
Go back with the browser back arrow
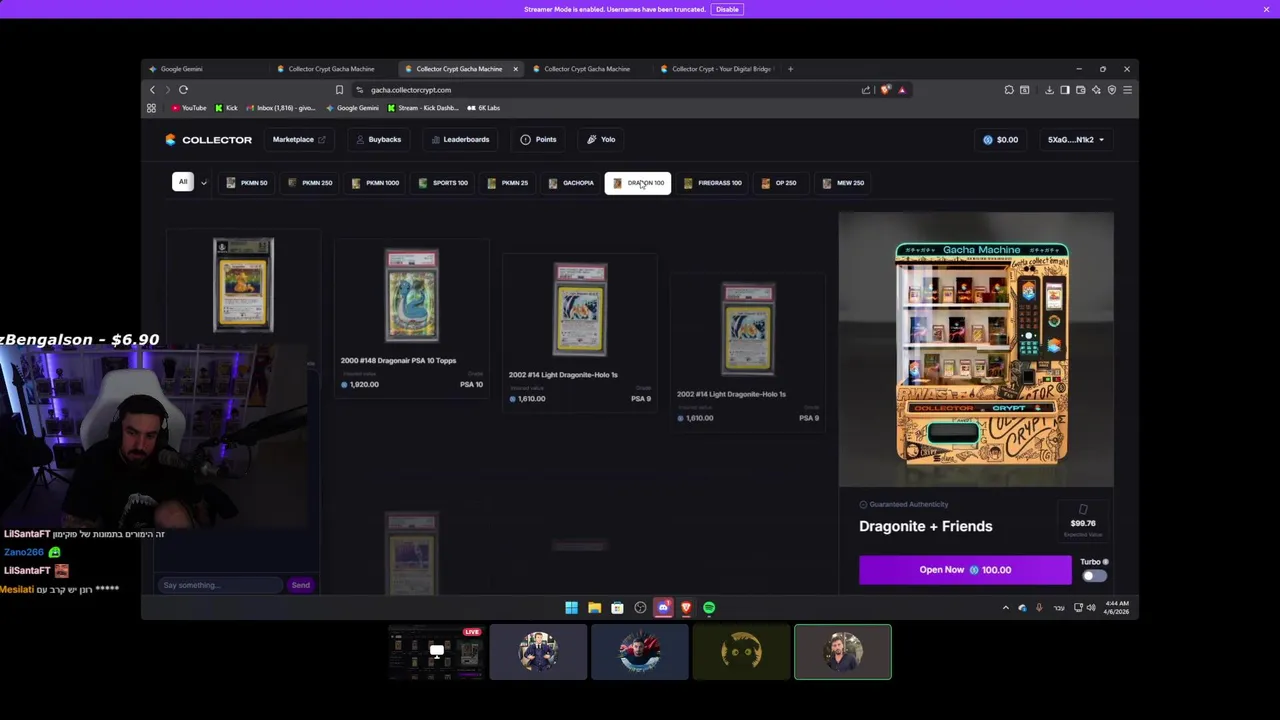click(x=152, y=90)
